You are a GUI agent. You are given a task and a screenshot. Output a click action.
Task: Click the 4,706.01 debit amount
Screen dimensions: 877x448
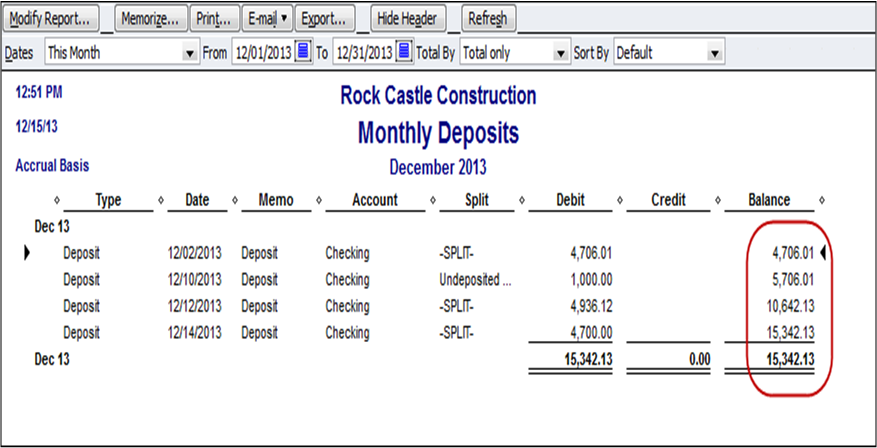(x=589, y=253)
